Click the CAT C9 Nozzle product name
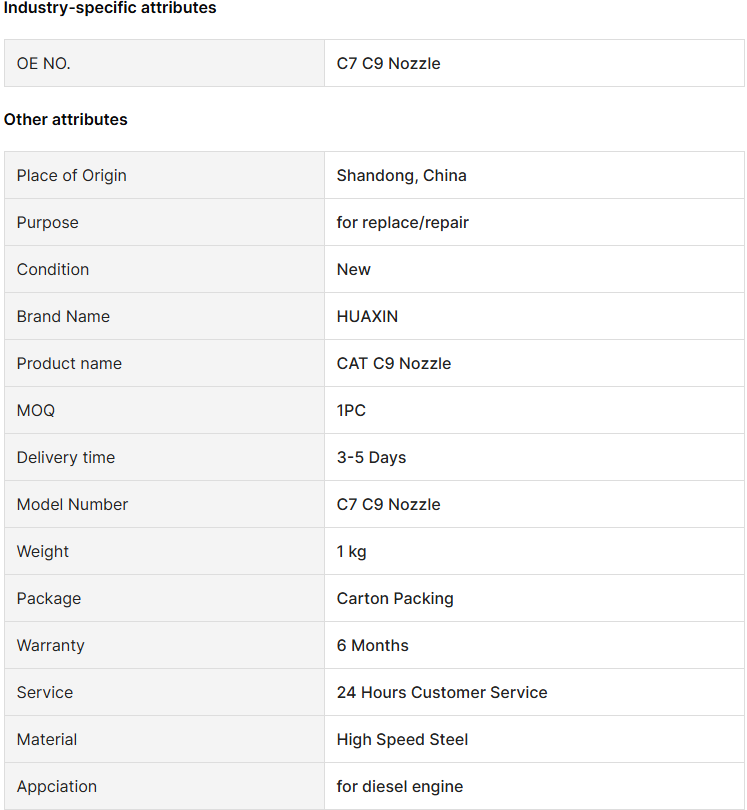This screenshot has height=810, width=747. (394, 364)
